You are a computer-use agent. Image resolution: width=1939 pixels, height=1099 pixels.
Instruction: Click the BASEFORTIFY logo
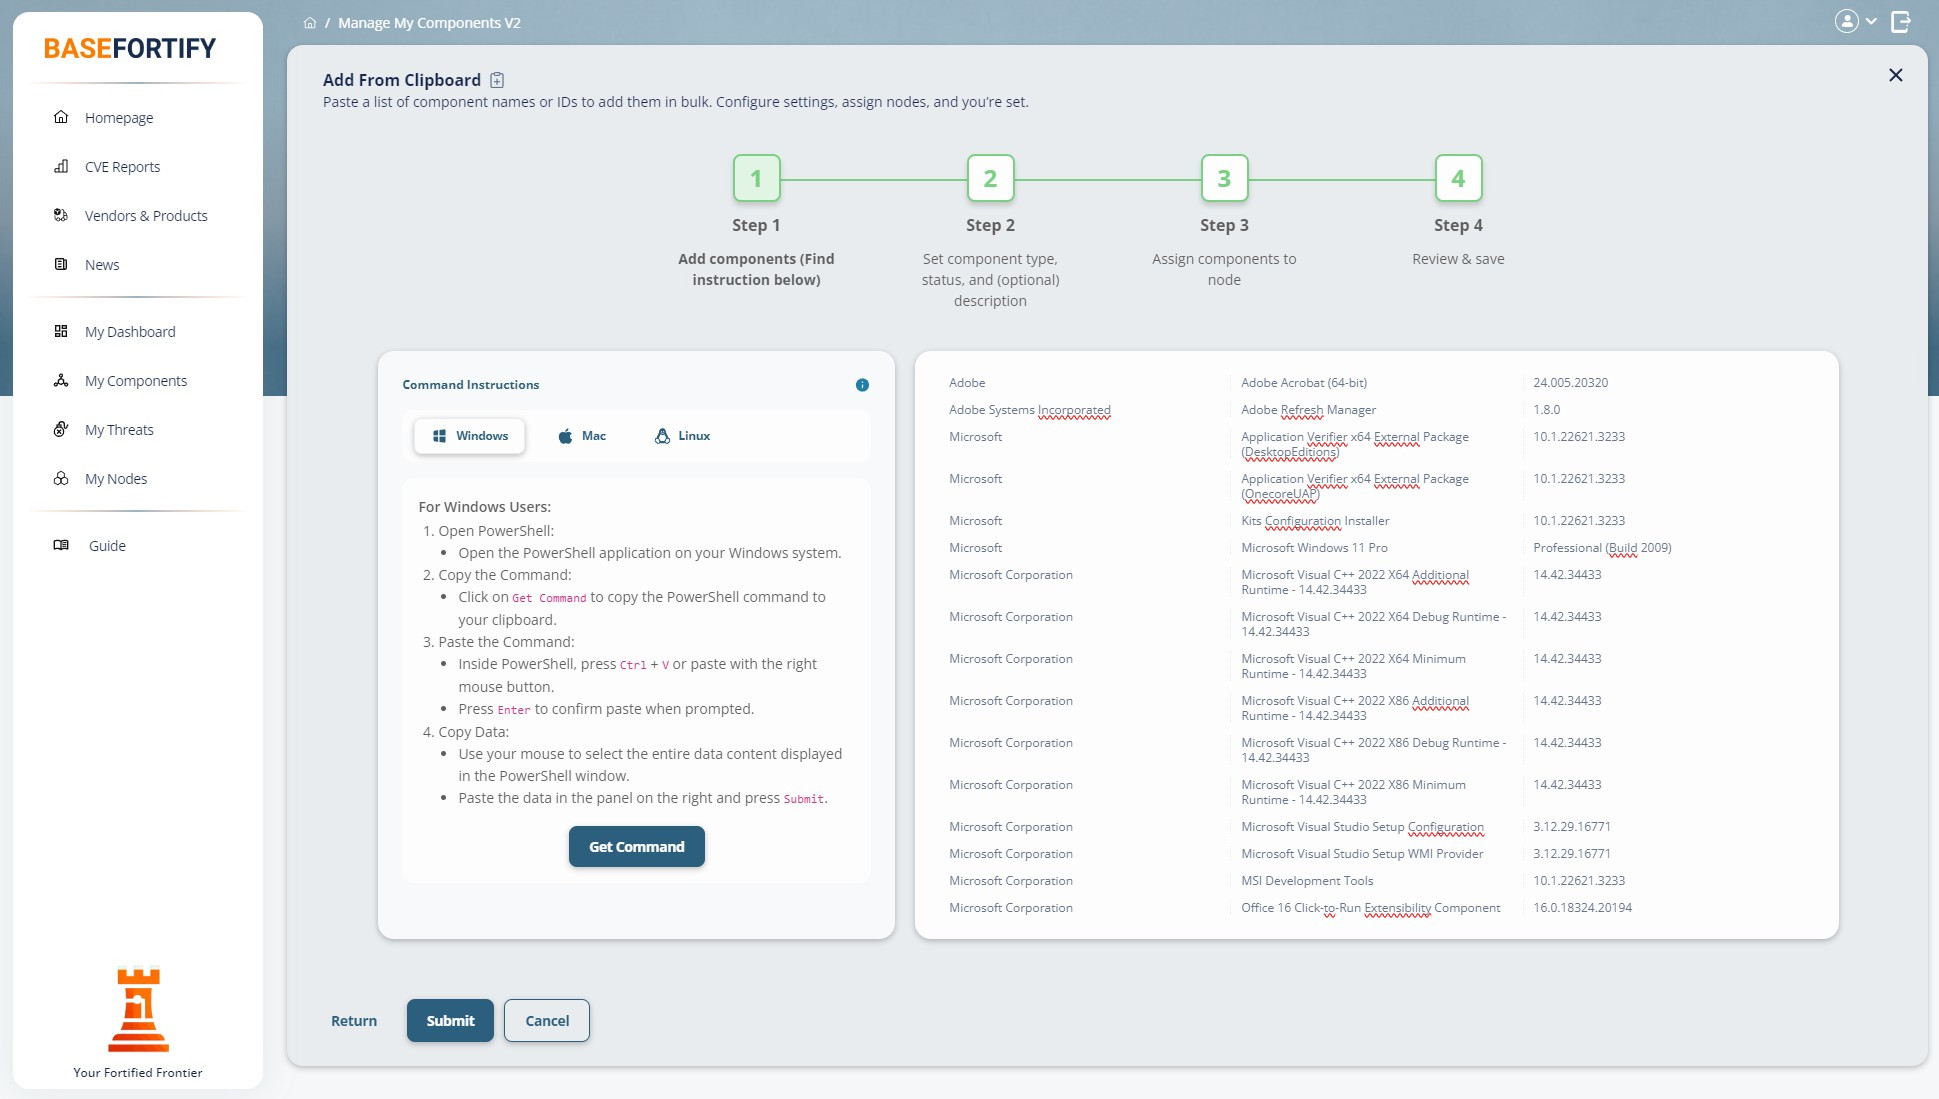[x=130, y=48]
